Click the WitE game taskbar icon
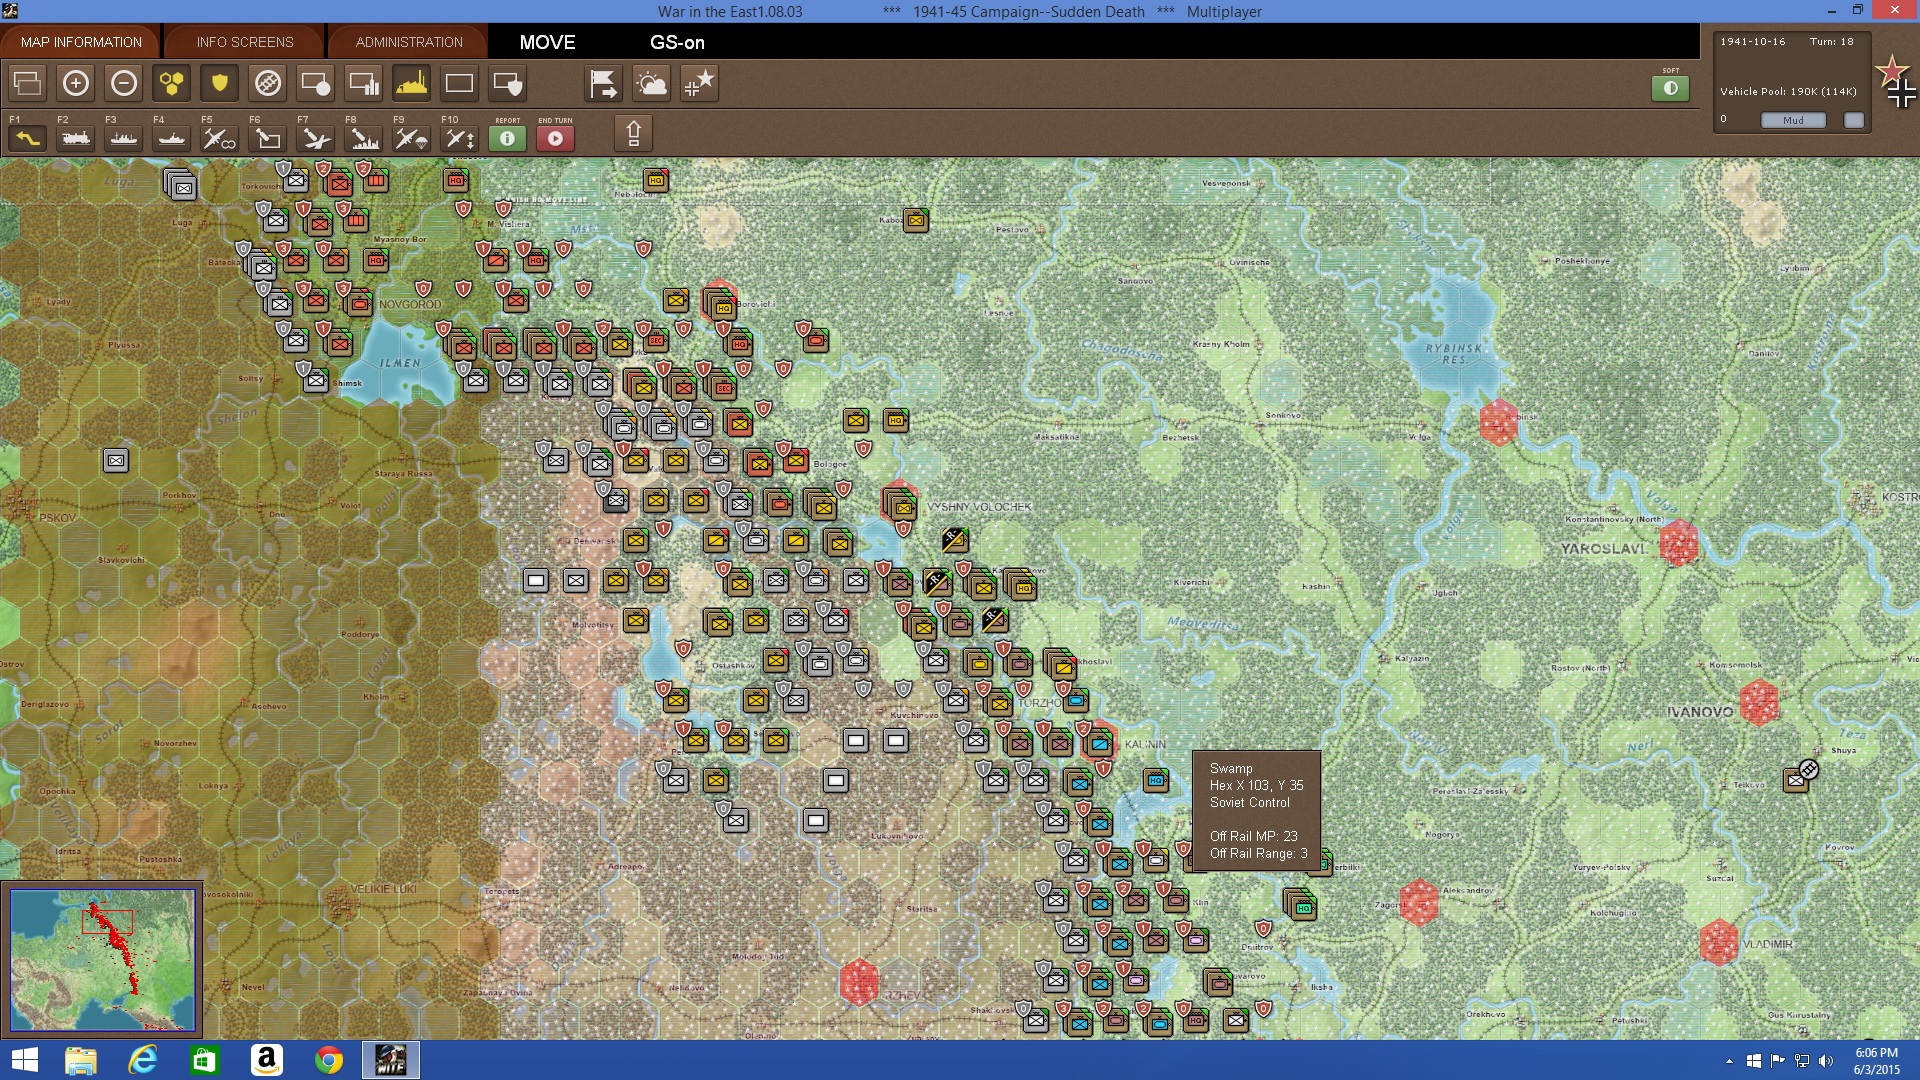The width and height of the screenshot is (1920, 1080). click(390, 1060)
